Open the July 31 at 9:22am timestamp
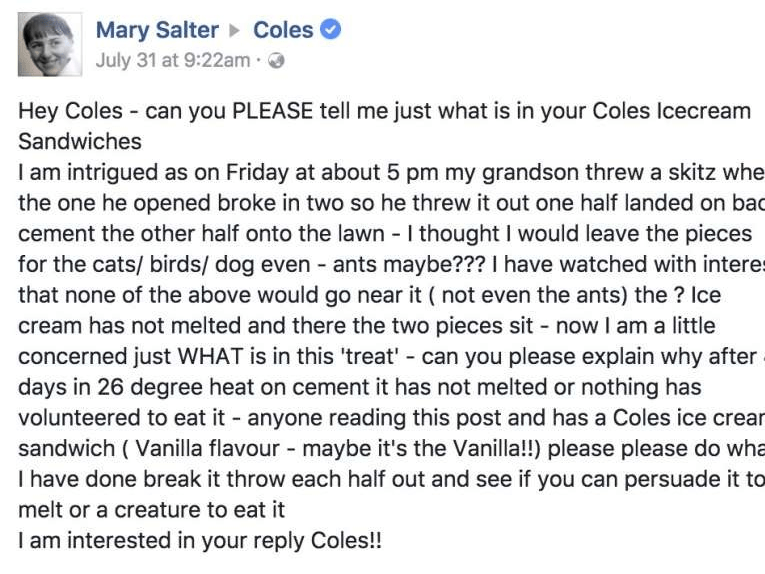The width and height of the screenshot is (765, 574). [173, 60]
